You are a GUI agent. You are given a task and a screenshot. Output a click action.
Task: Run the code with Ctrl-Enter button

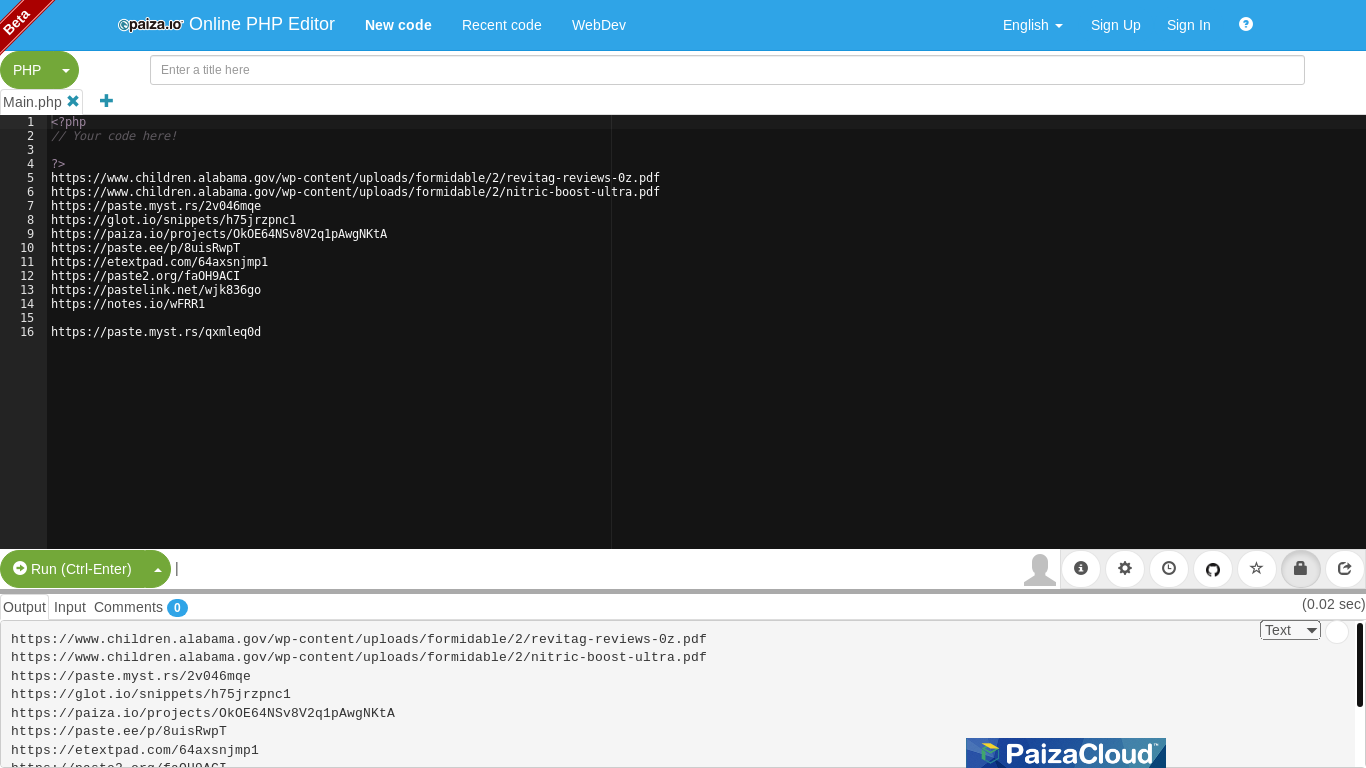73,569
